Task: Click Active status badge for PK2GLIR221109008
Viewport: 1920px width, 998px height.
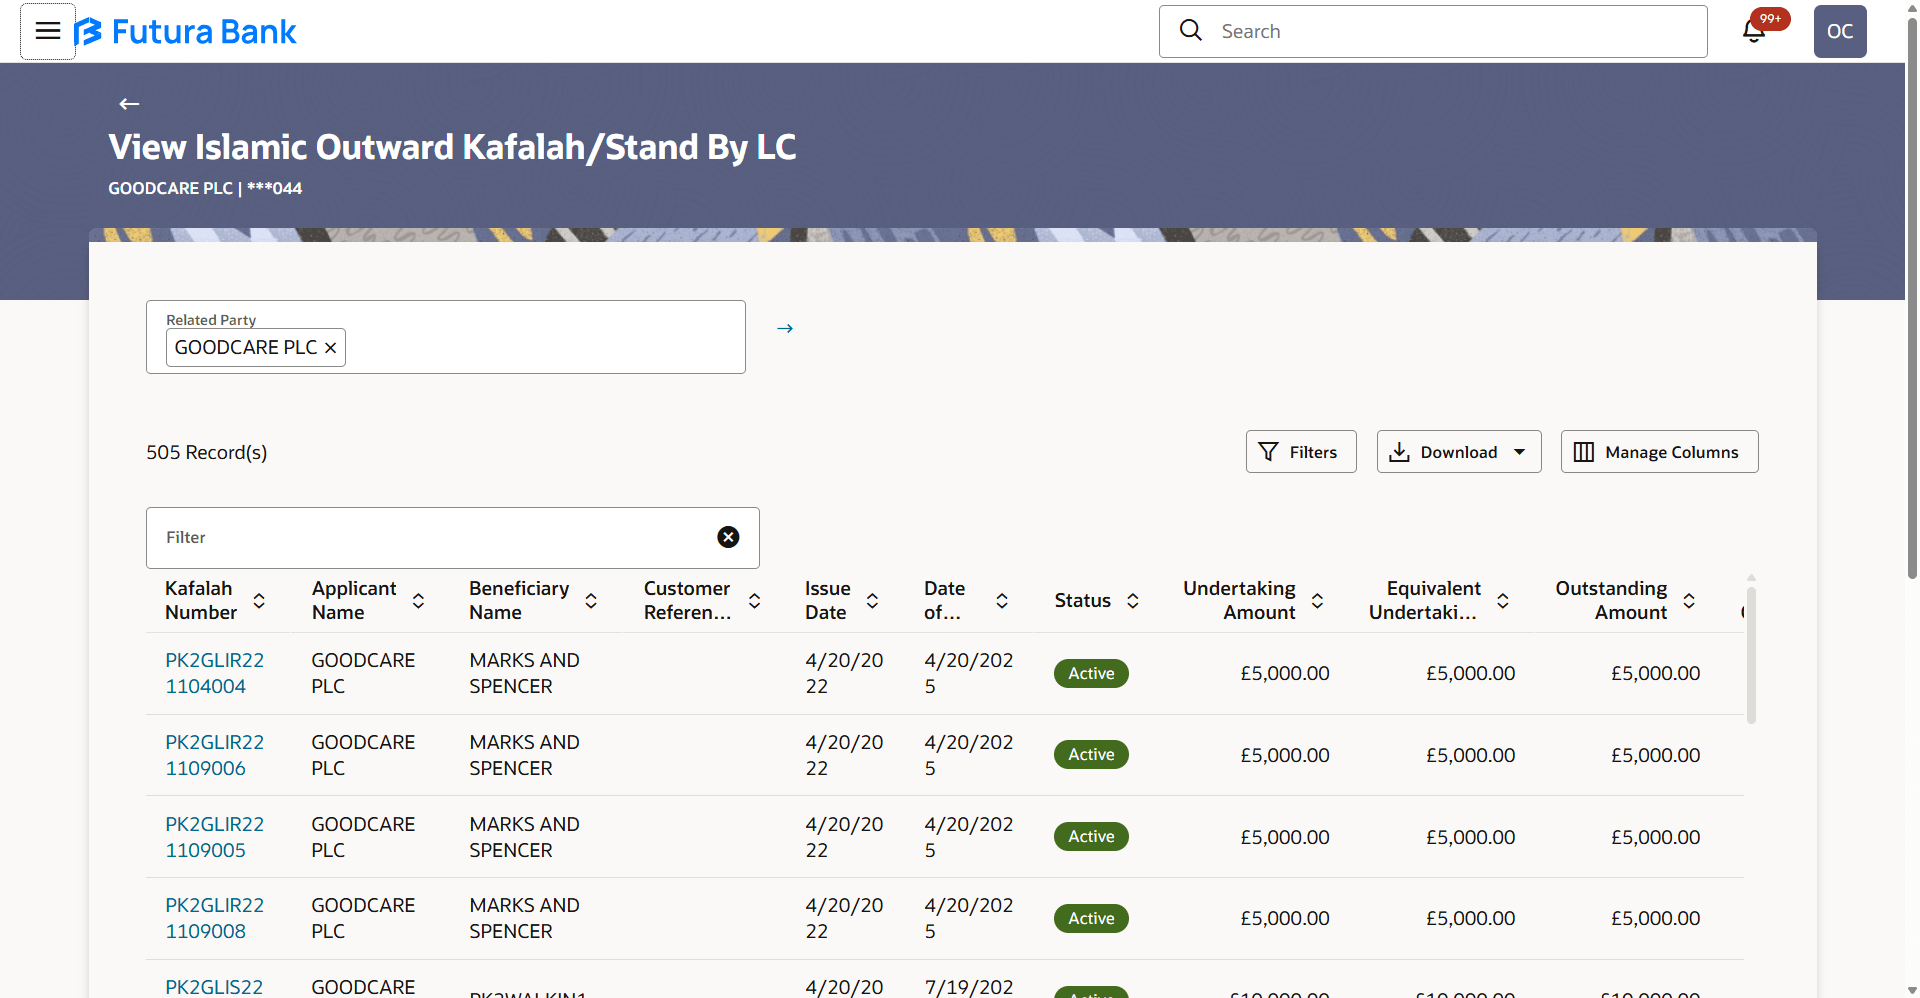Action: coord(1091,919)
